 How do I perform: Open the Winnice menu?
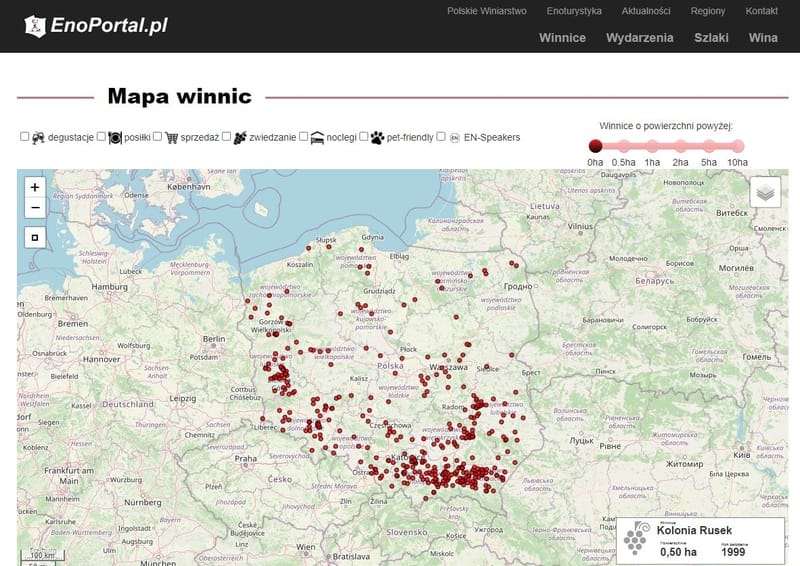point(562,38)
